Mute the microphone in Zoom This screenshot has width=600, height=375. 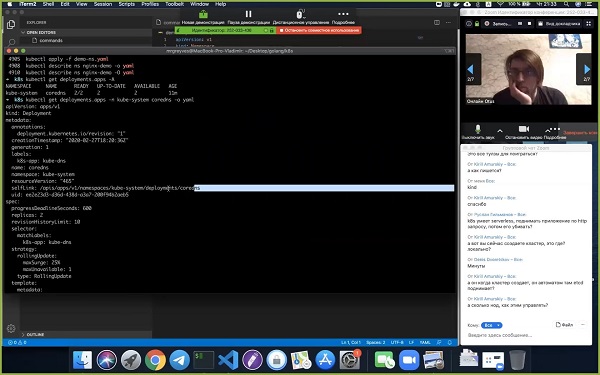pyautogui.click(x=478, y=129)
